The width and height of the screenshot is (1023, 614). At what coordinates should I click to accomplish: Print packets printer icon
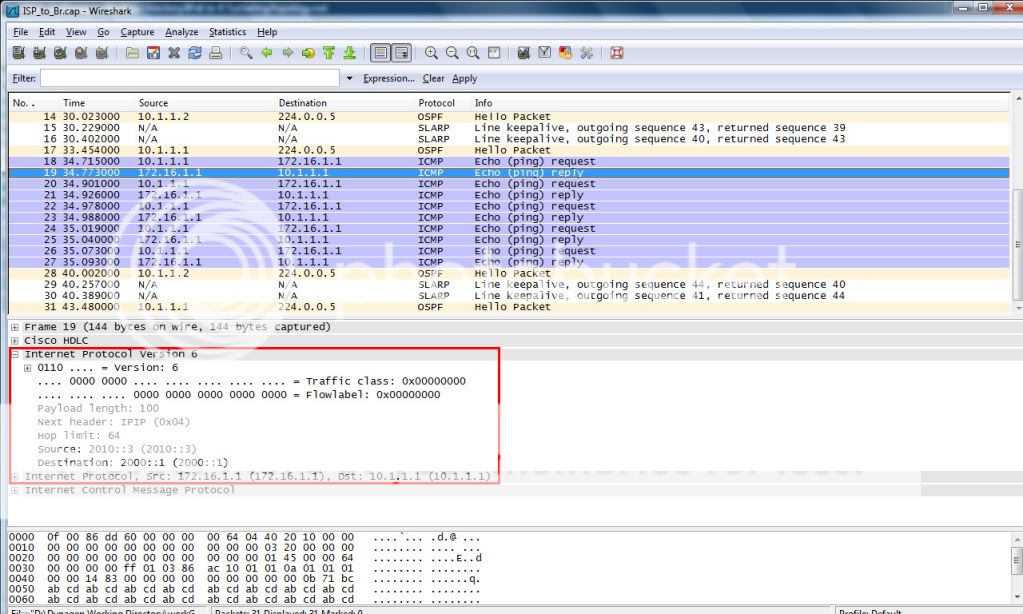215,53
